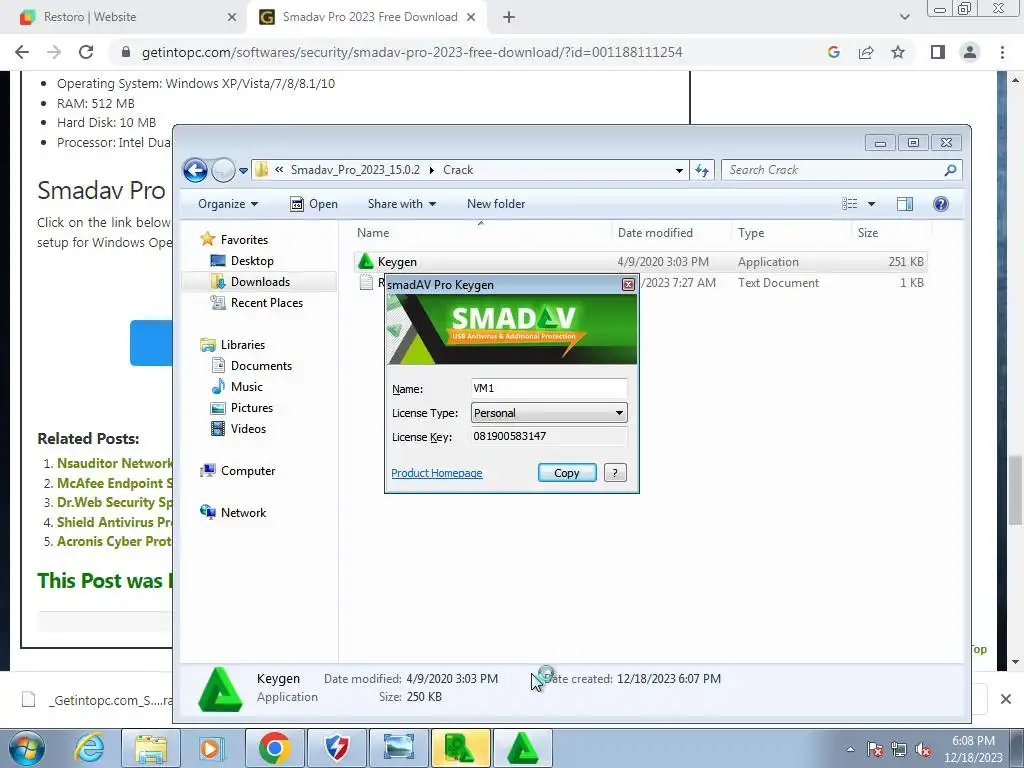
Task: Open the Product Homepage link
Action: (437, 473)
